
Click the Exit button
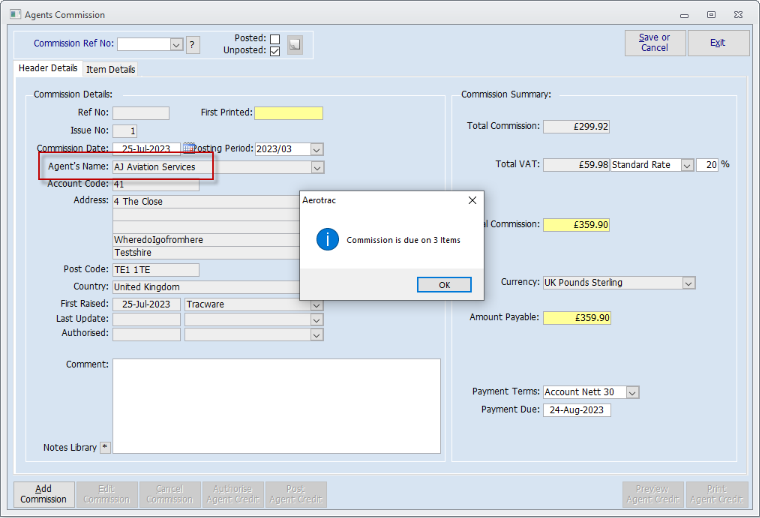[x=717, y=43]
